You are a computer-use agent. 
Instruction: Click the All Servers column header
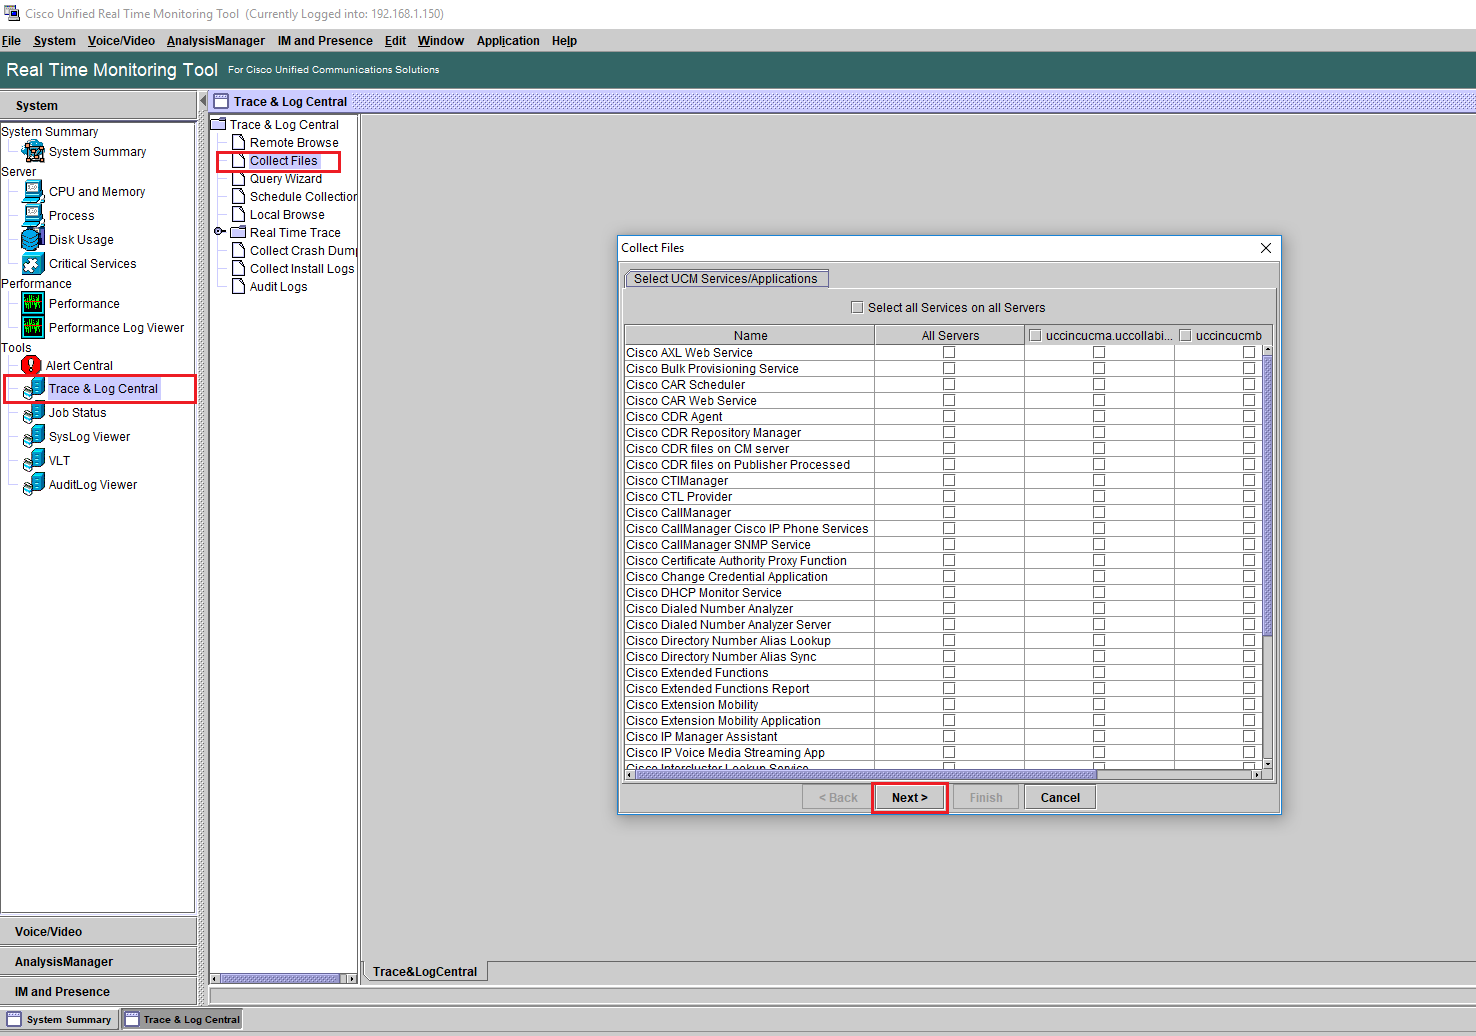(x=950, y=335)
